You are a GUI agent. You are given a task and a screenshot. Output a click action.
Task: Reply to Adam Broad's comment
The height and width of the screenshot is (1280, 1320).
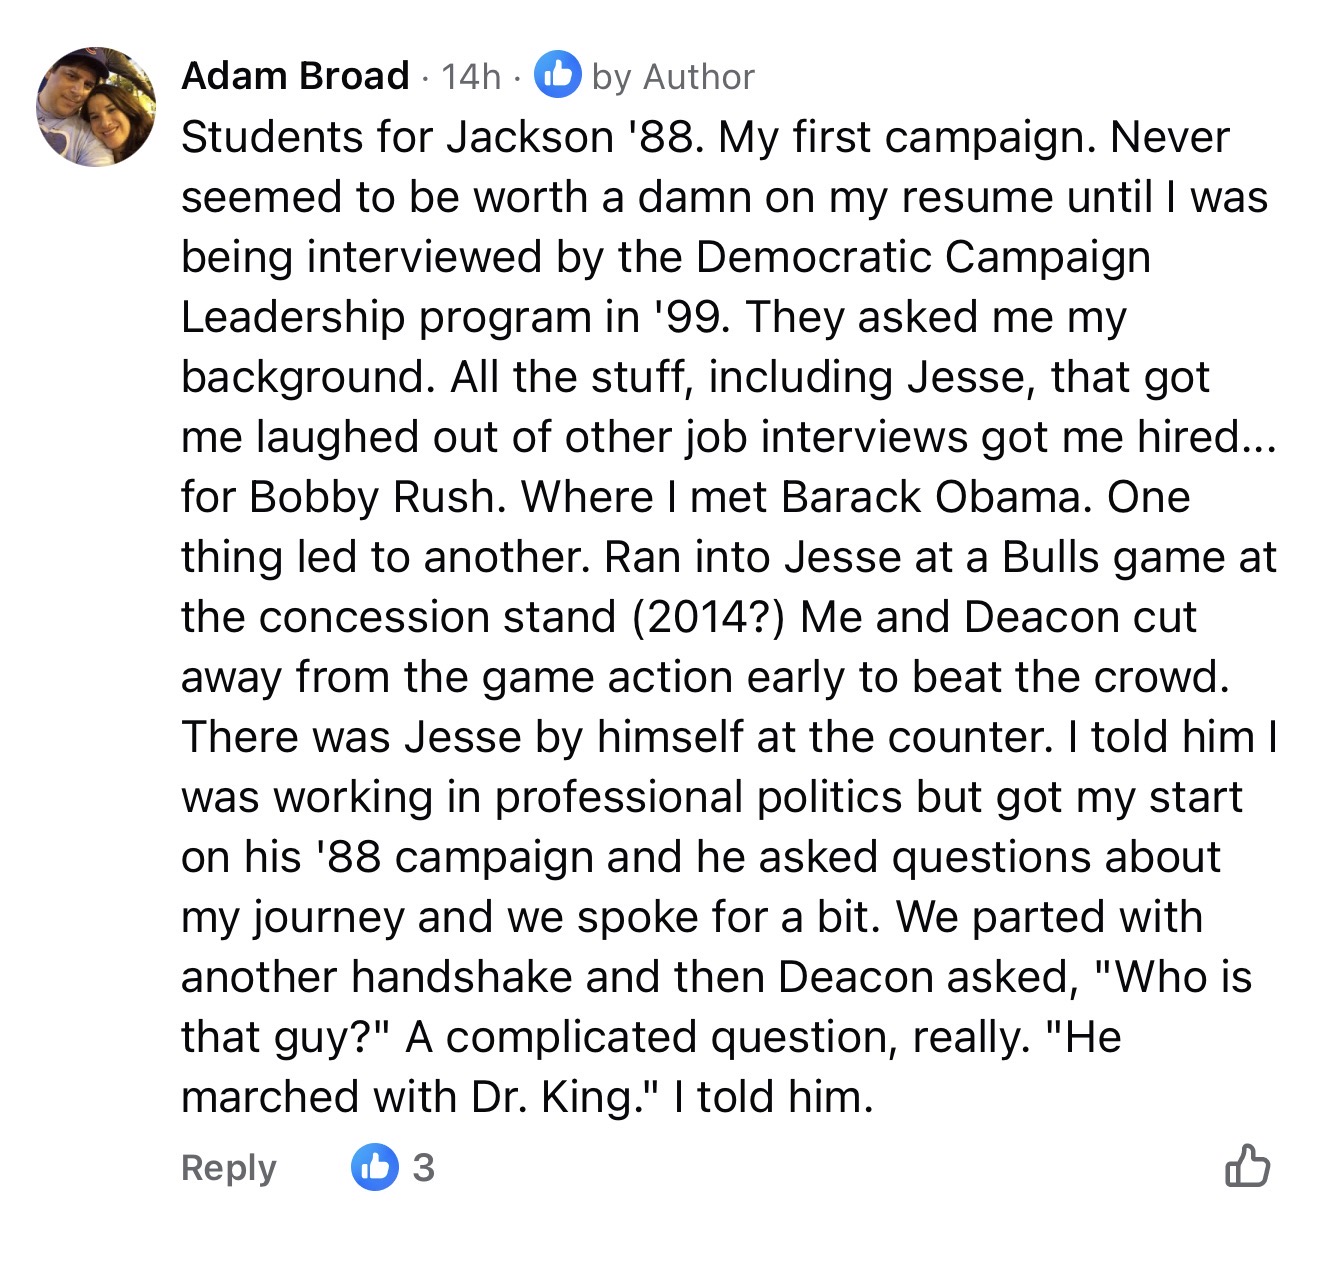click(x=228, y=1168)
